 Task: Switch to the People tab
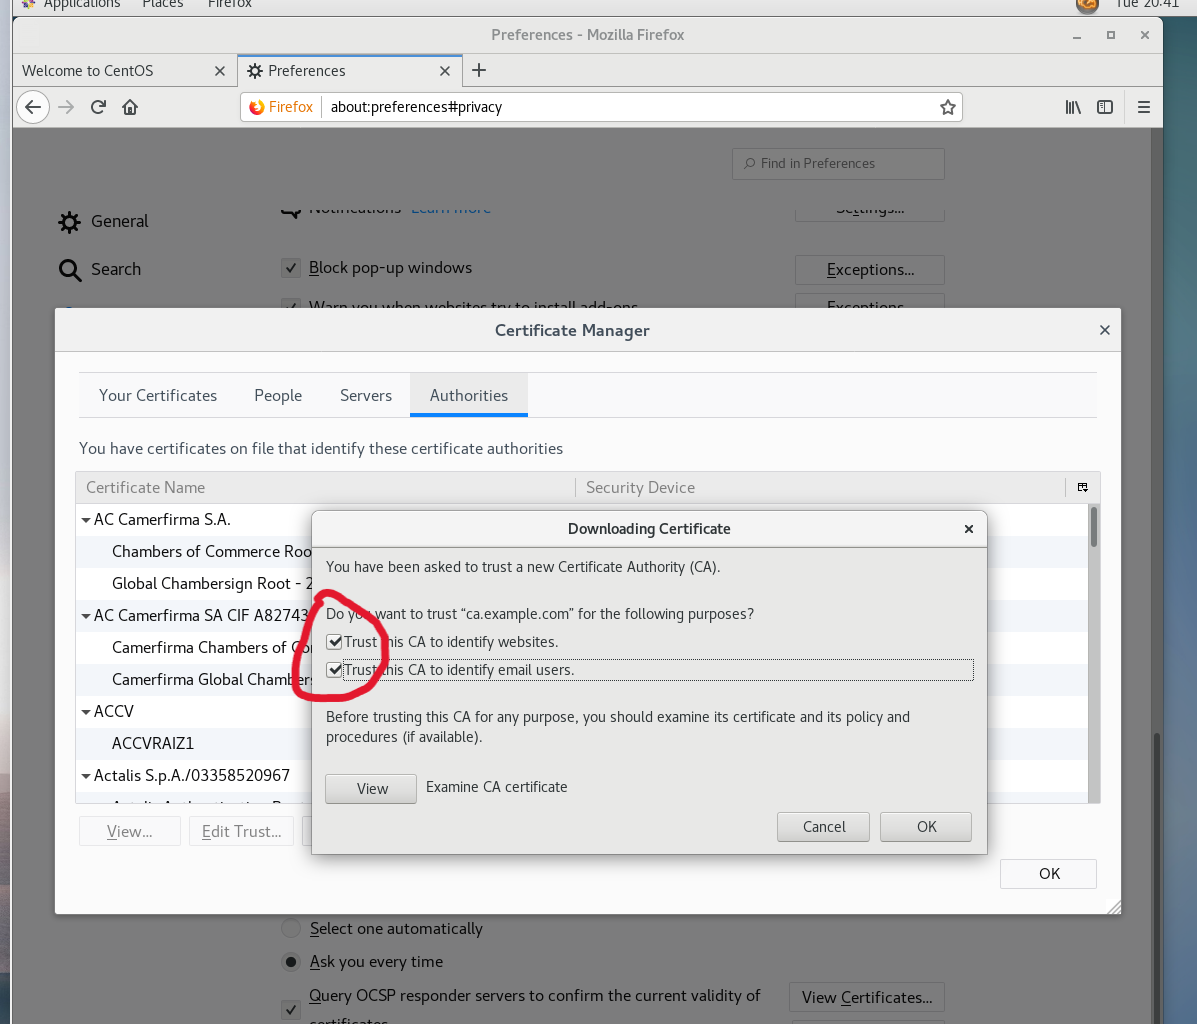278,396
